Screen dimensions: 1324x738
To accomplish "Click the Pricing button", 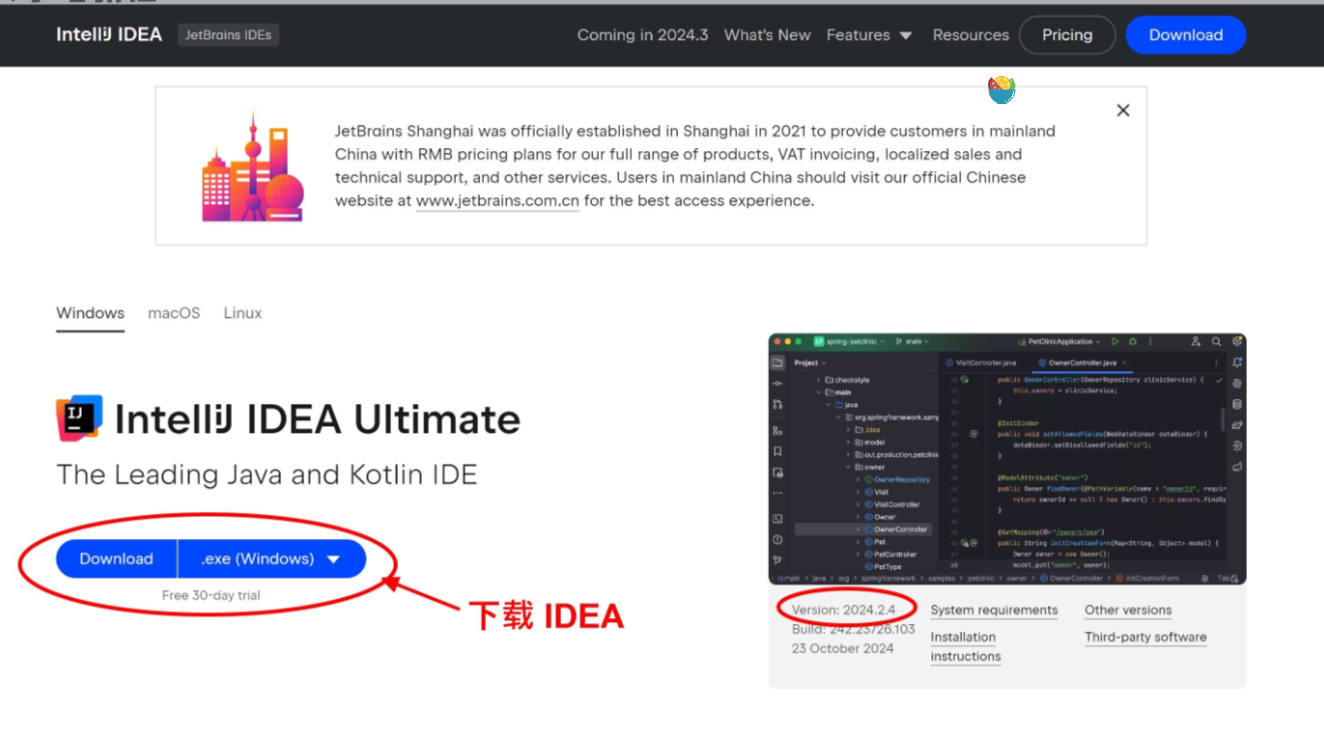I will [x=1067, y=35].
